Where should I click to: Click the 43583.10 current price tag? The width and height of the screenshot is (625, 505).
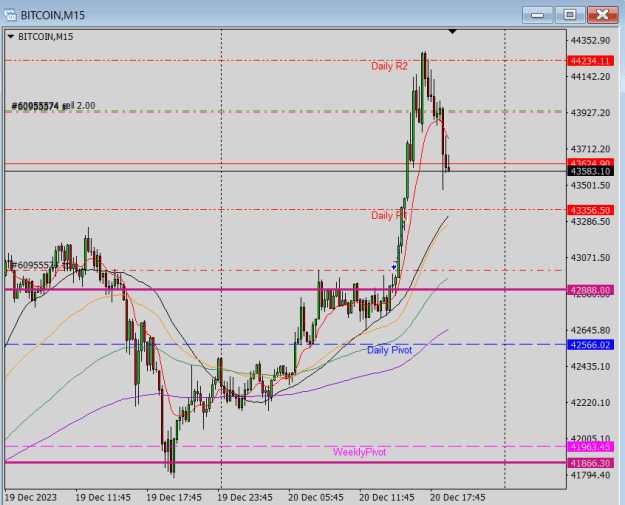coord(590,171)
